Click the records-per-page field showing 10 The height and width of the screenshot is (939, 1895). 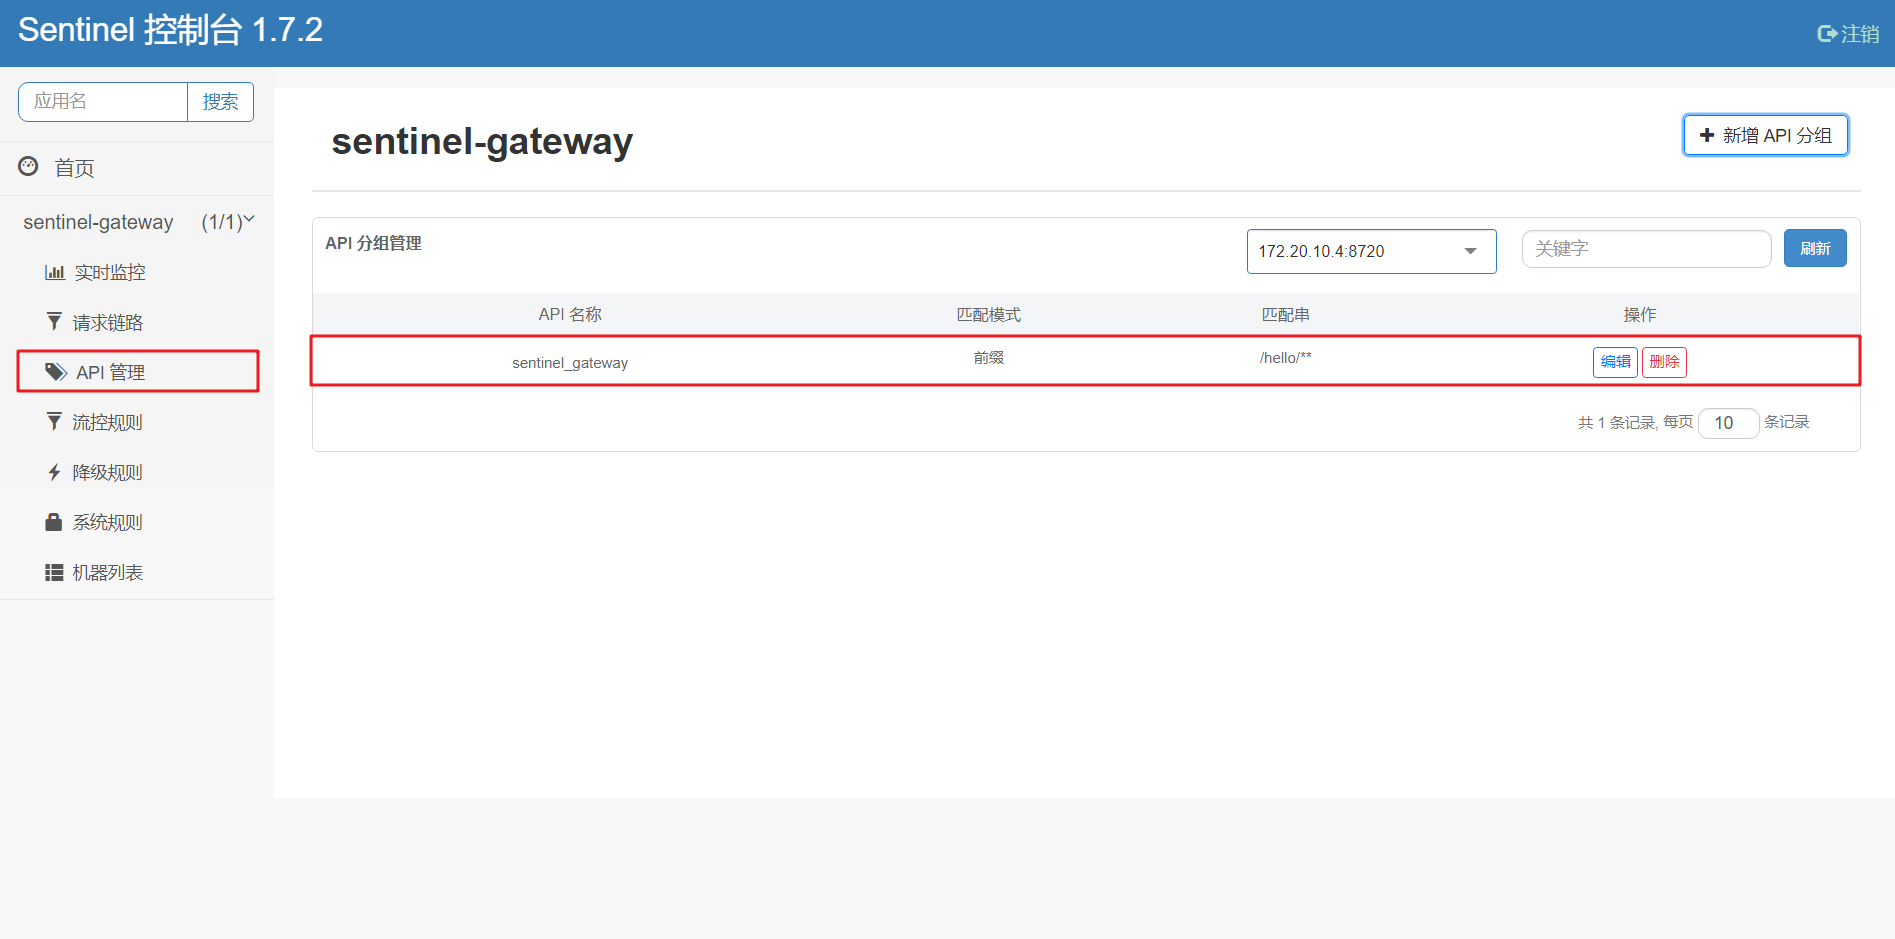tap(1728, 423)
